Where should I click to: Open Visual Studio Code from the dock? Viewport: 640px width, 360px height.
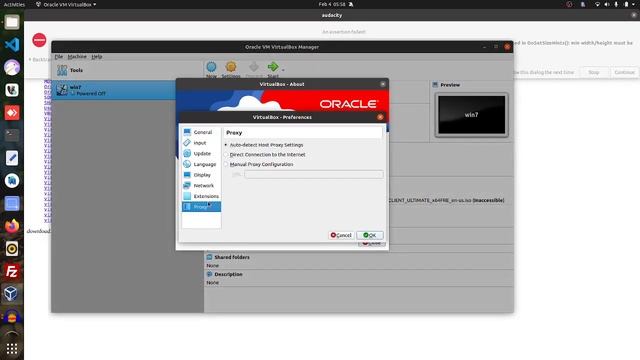click(x=12, y=44)
